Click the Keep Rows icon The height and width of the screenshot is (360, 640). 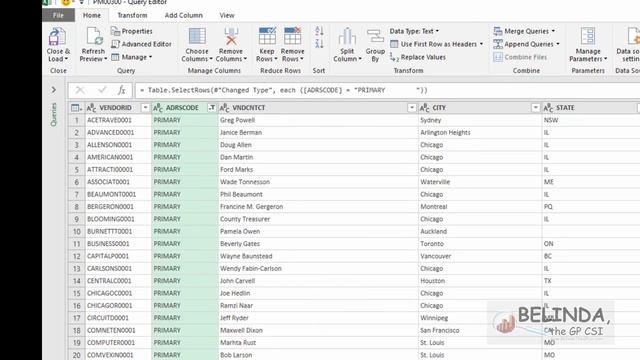pyautogui.click(x=267, y=36)
